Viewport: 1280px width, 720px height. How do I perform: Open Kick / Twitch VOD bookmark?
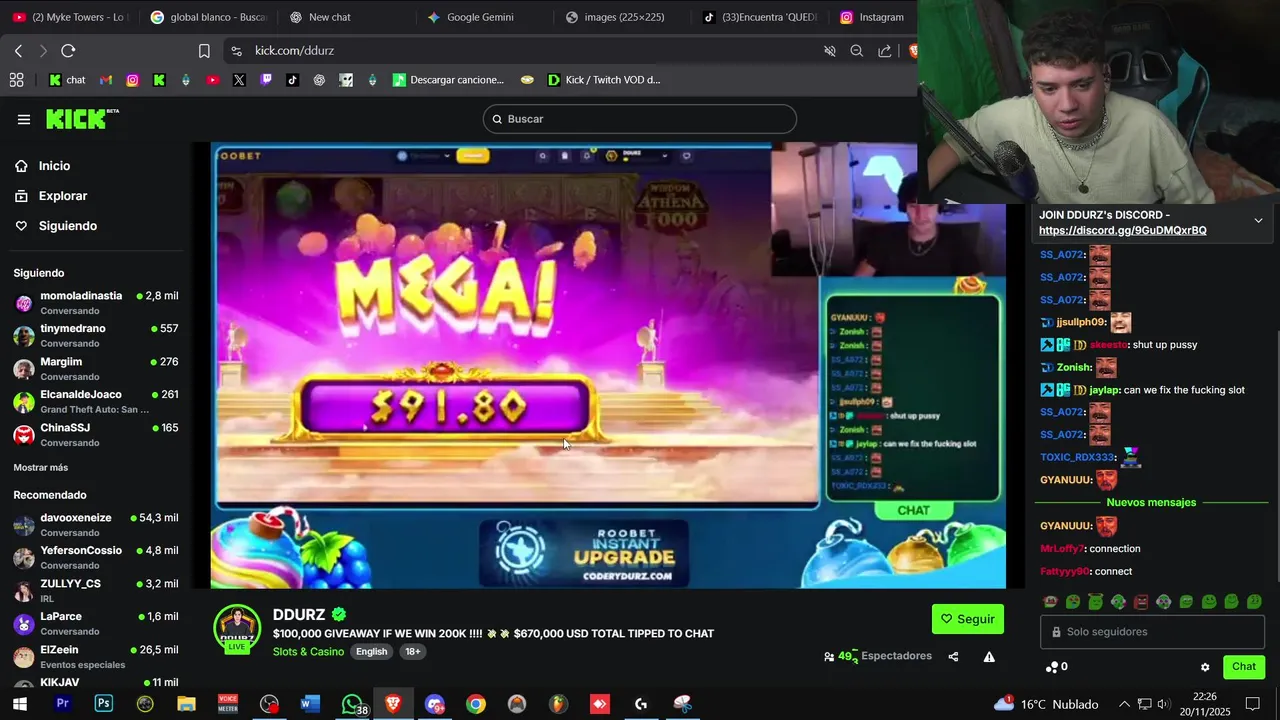604,80
